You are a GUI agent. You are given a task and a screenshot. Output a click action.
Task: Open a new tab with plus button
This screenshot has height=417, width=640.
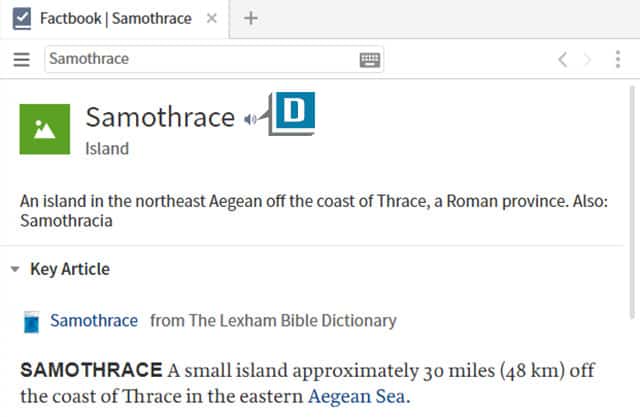point(251,19)
